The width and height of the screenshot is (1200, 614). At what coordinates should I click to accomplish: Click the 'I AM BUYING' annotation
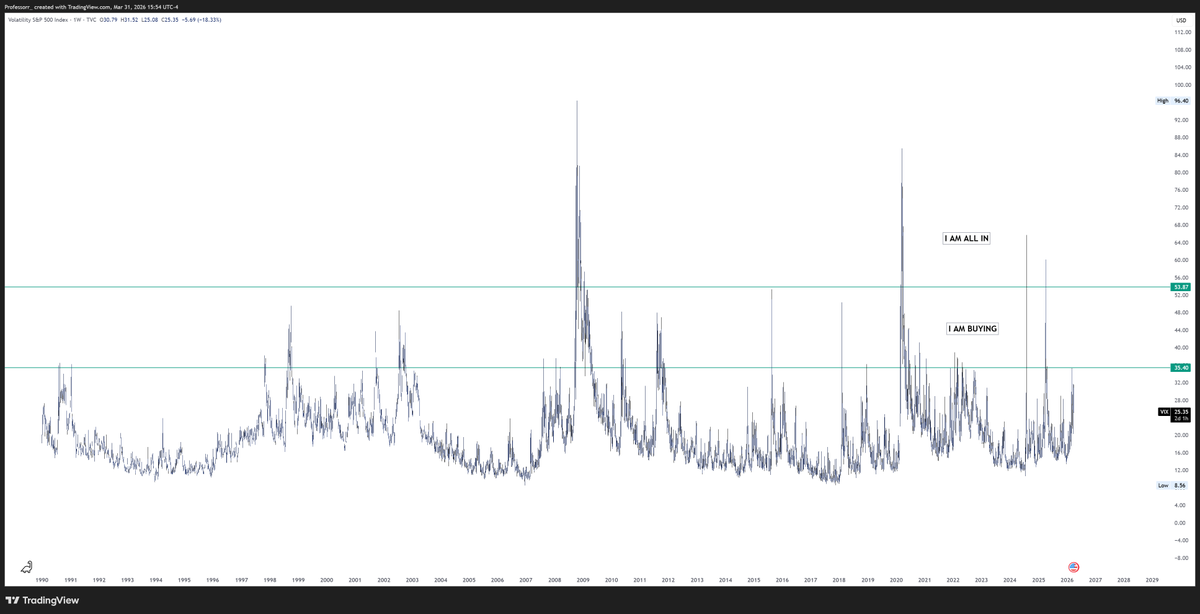(x=972, y=328)
